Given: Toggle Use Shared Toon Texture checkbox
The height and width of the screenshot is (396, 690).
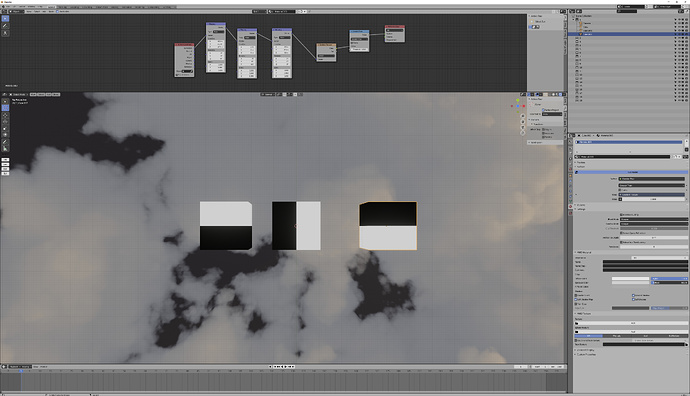Looking at the screenshot, I should click(576, 341).
